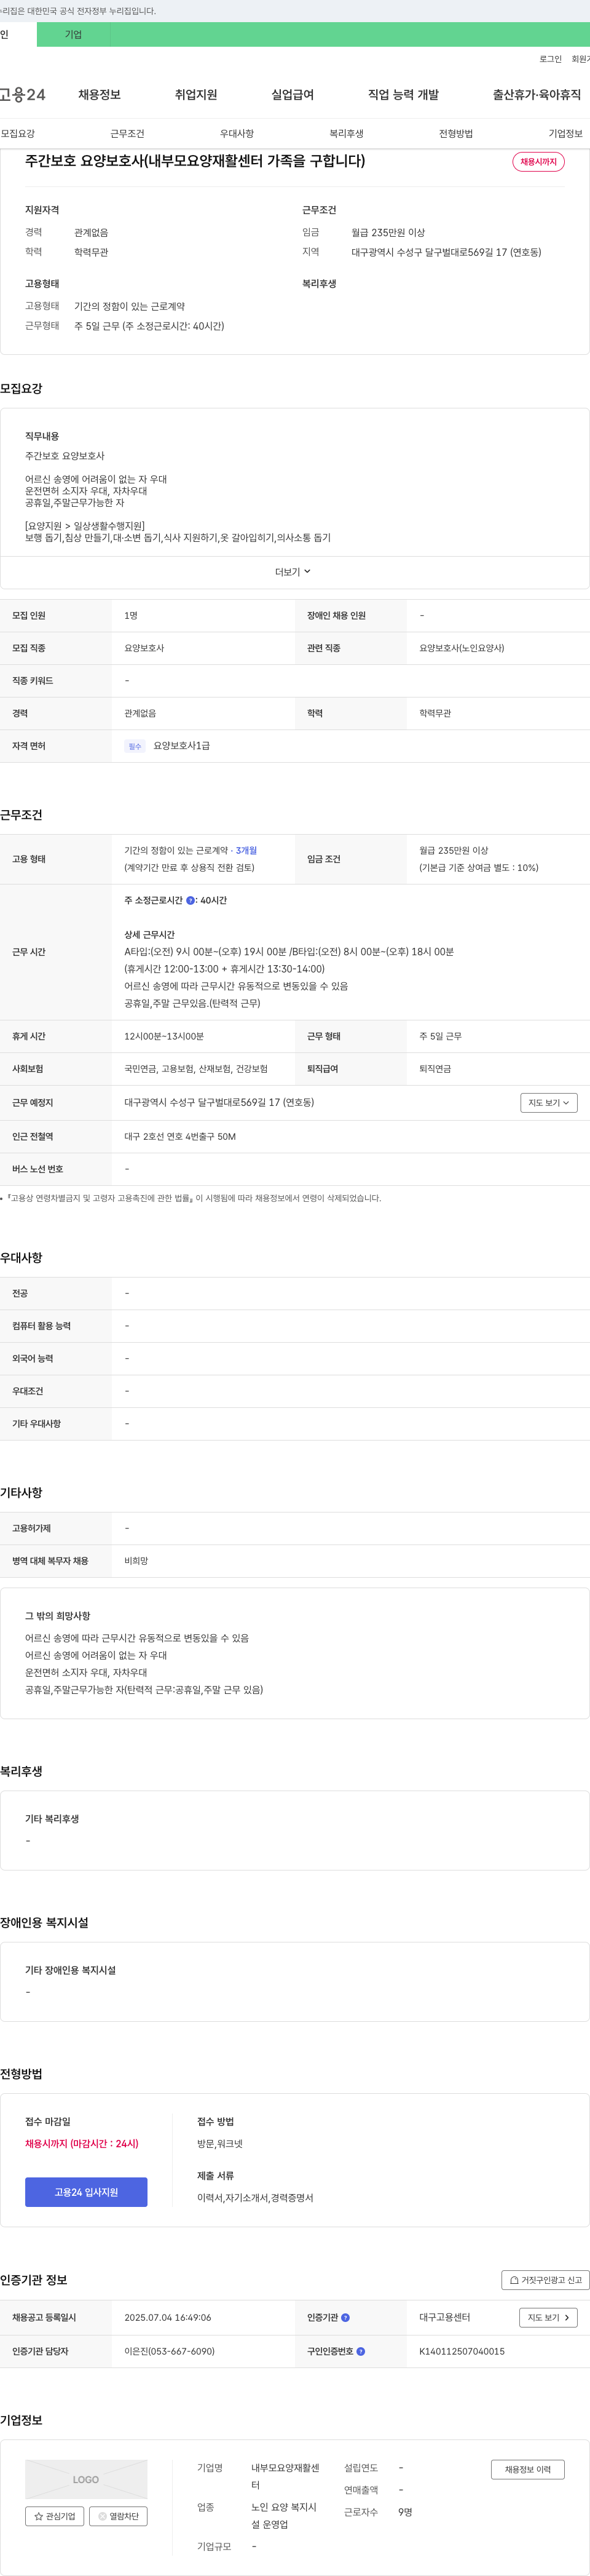This screenshot has height=2576, width=590.
Task: Click summary address 대구광역시 수성구 달구벌대로569길 17
Action: click(x=446, y=253)
